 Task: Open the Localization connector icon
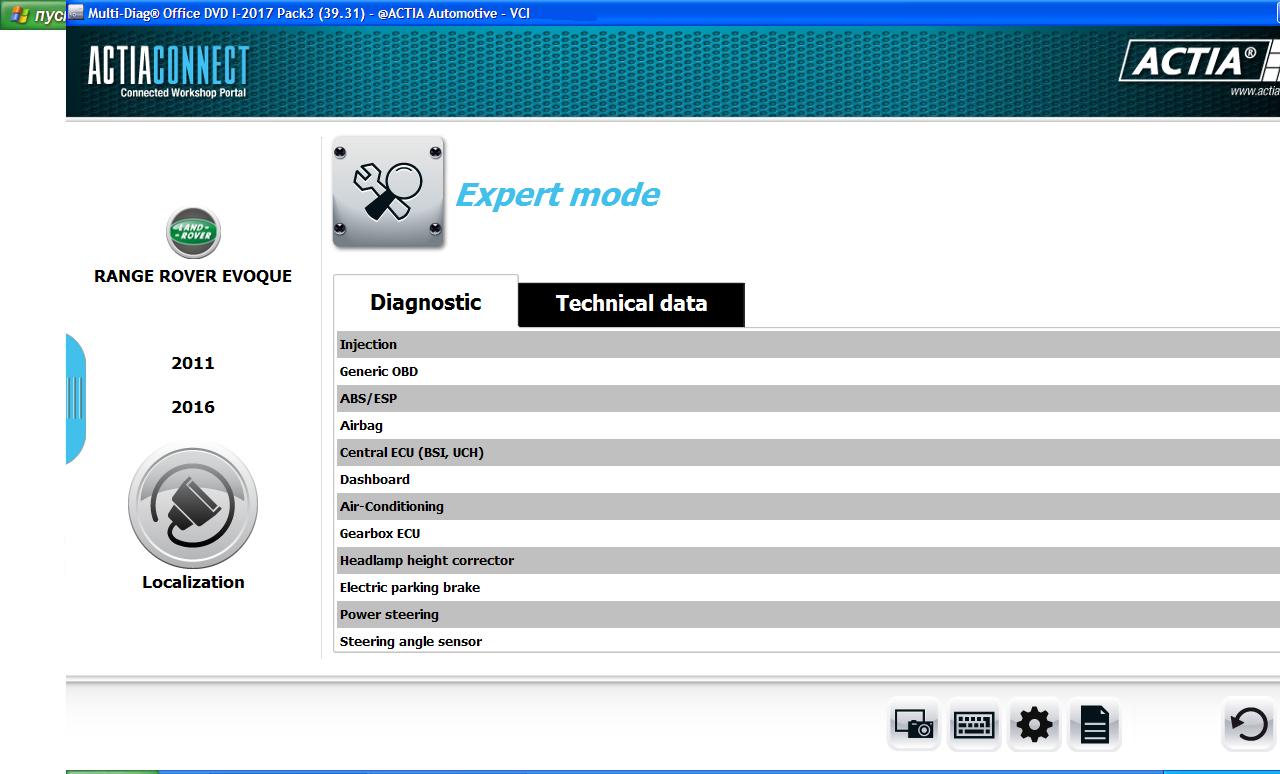193,507
